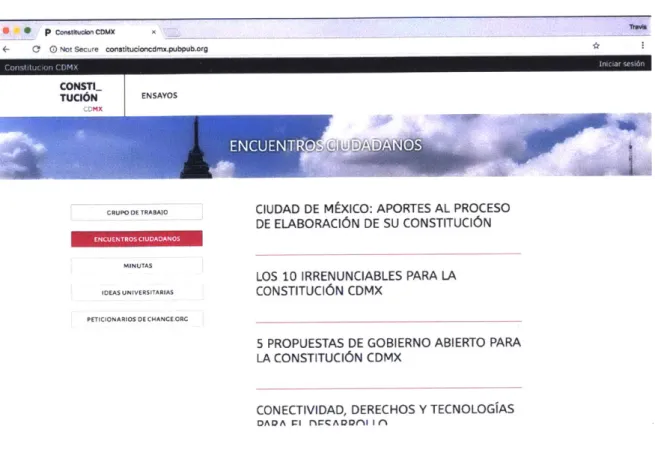Close the Constitucion CDMX tab

pyautogui.click(x=154, y=32)
